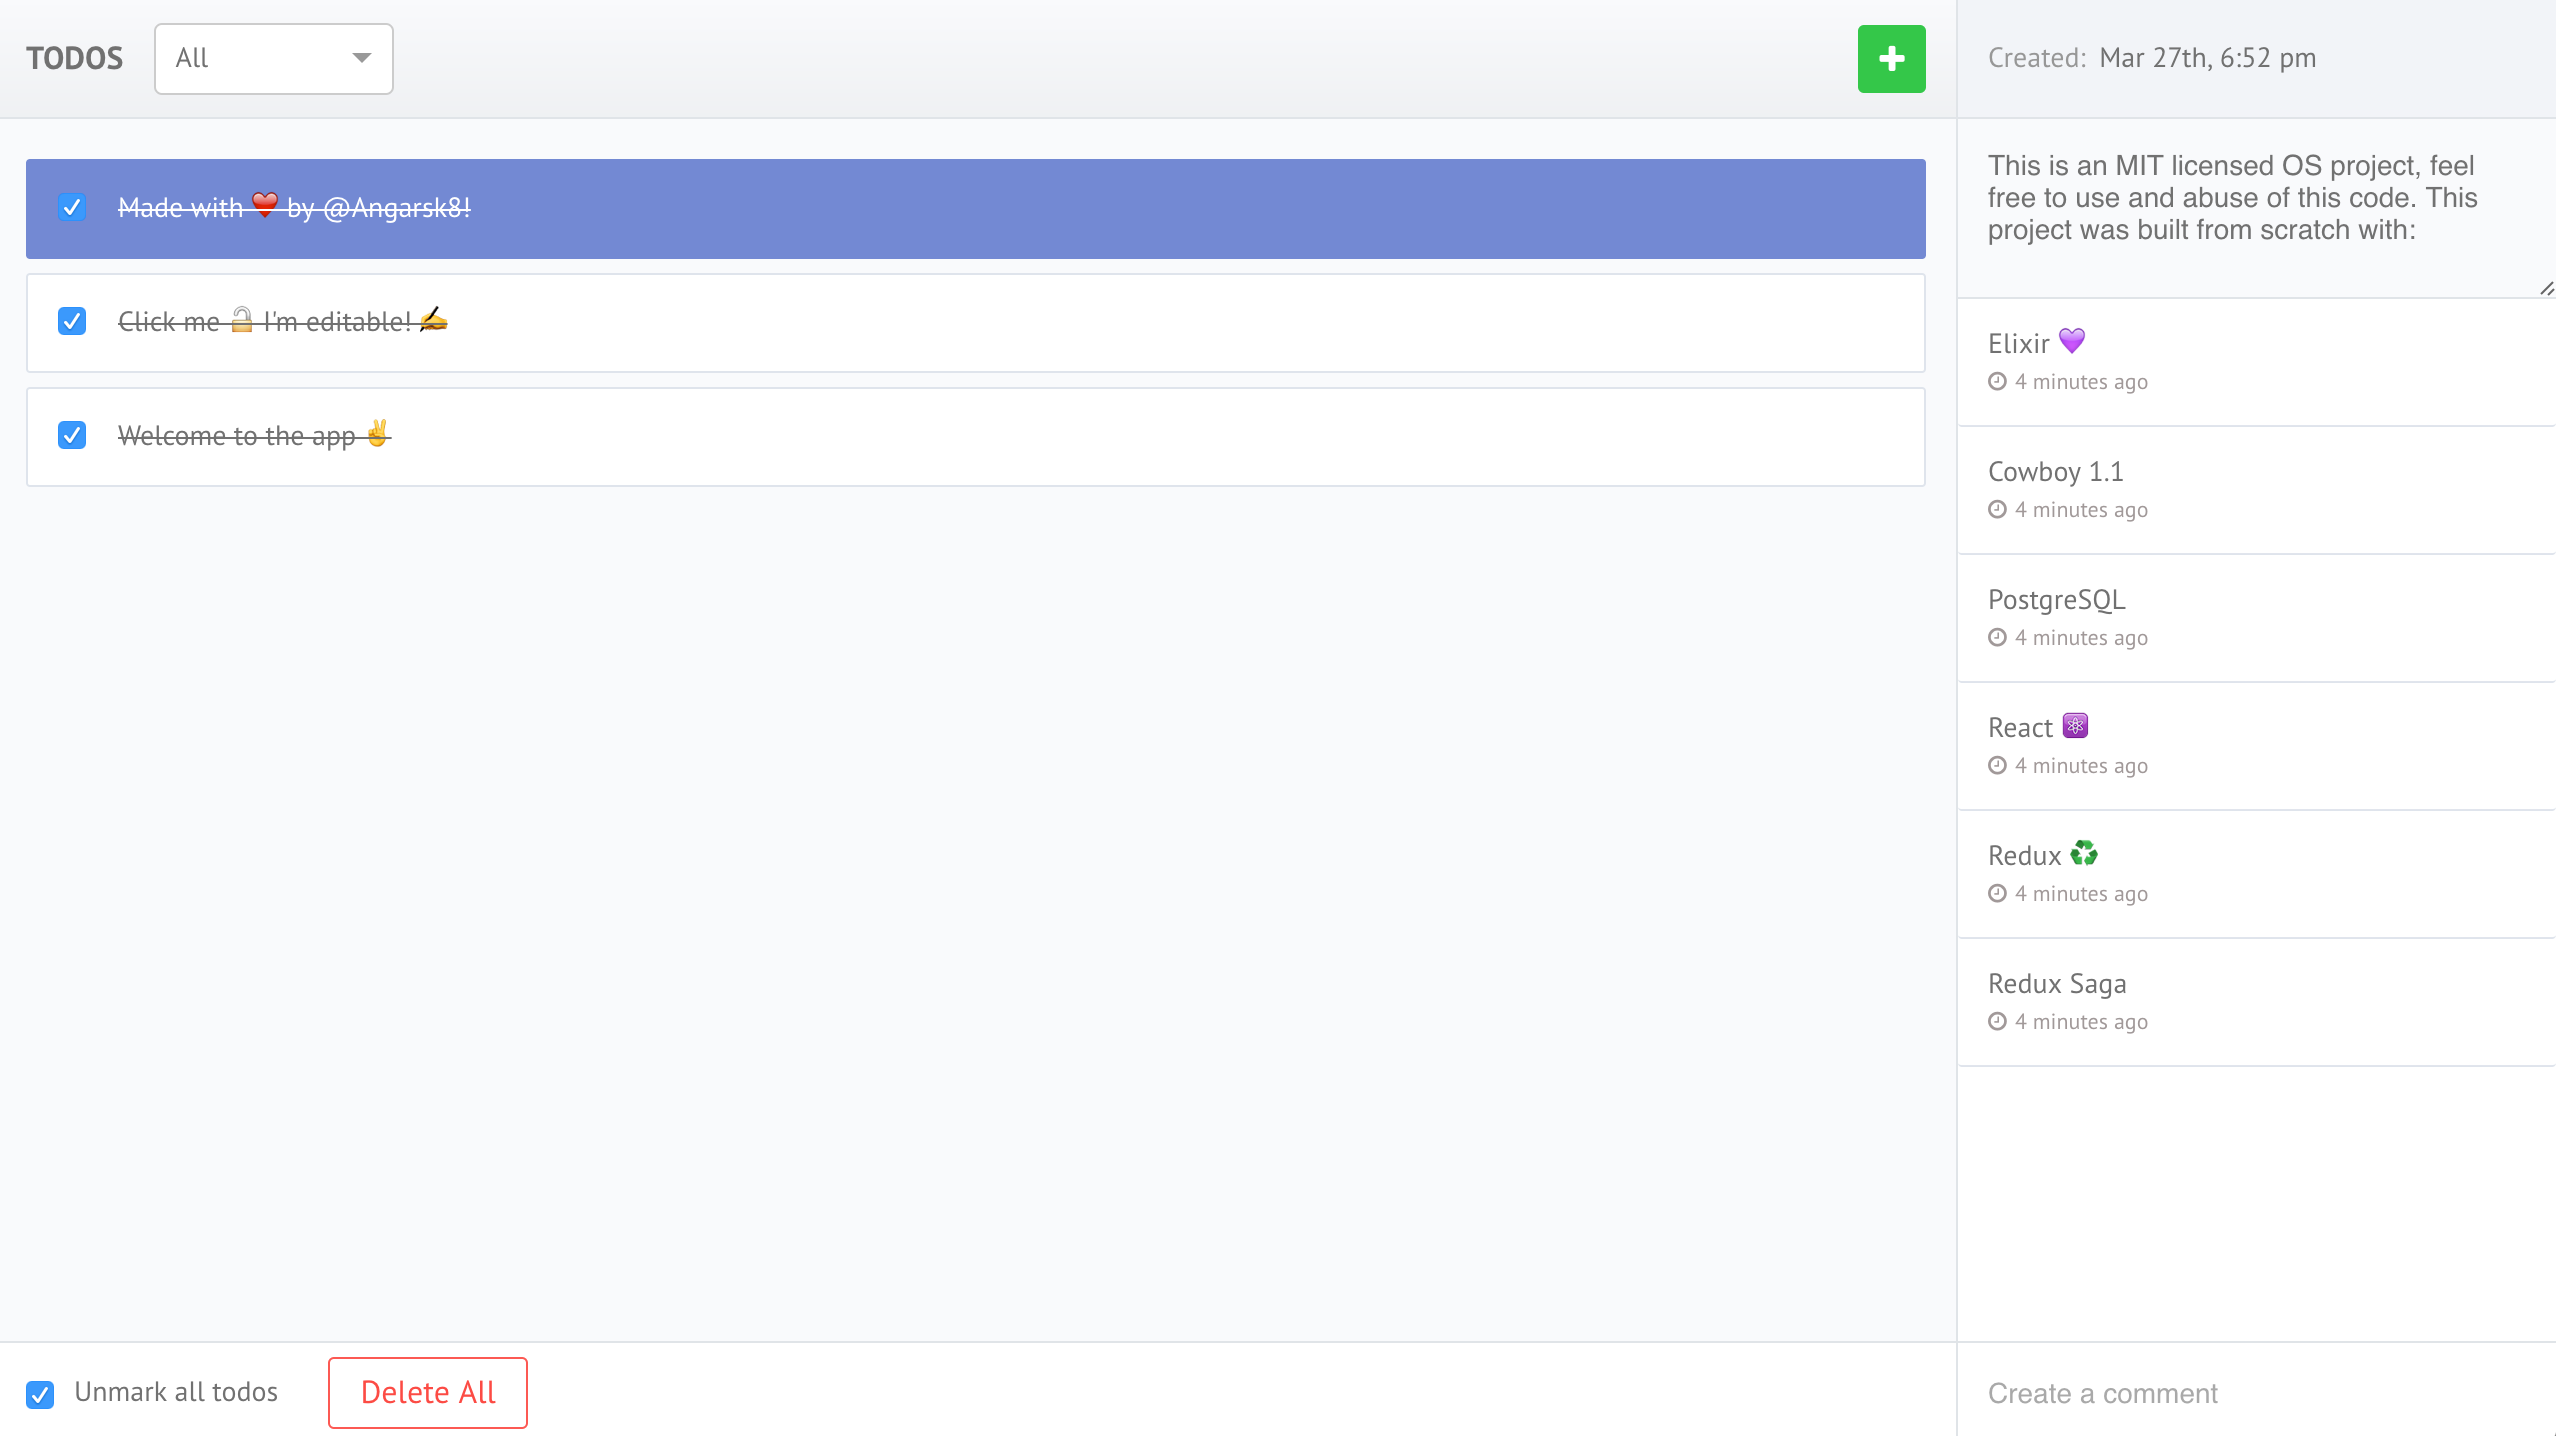Toggle the first todo item checkbox
Screen dimensions: 2556x1436
click(x=74, y=207)
